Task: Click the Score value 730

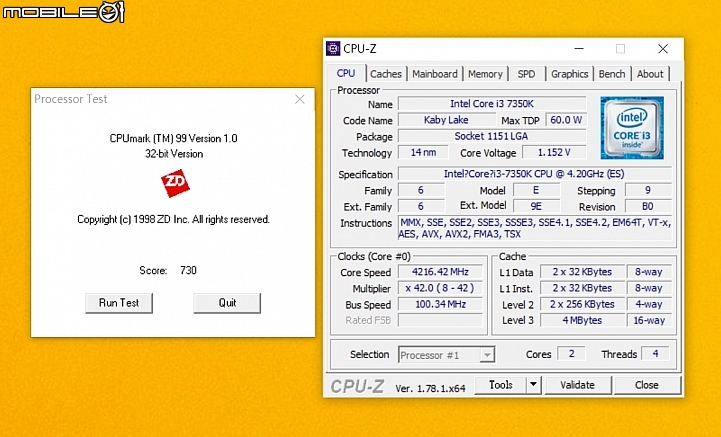Action: point(188,270)
